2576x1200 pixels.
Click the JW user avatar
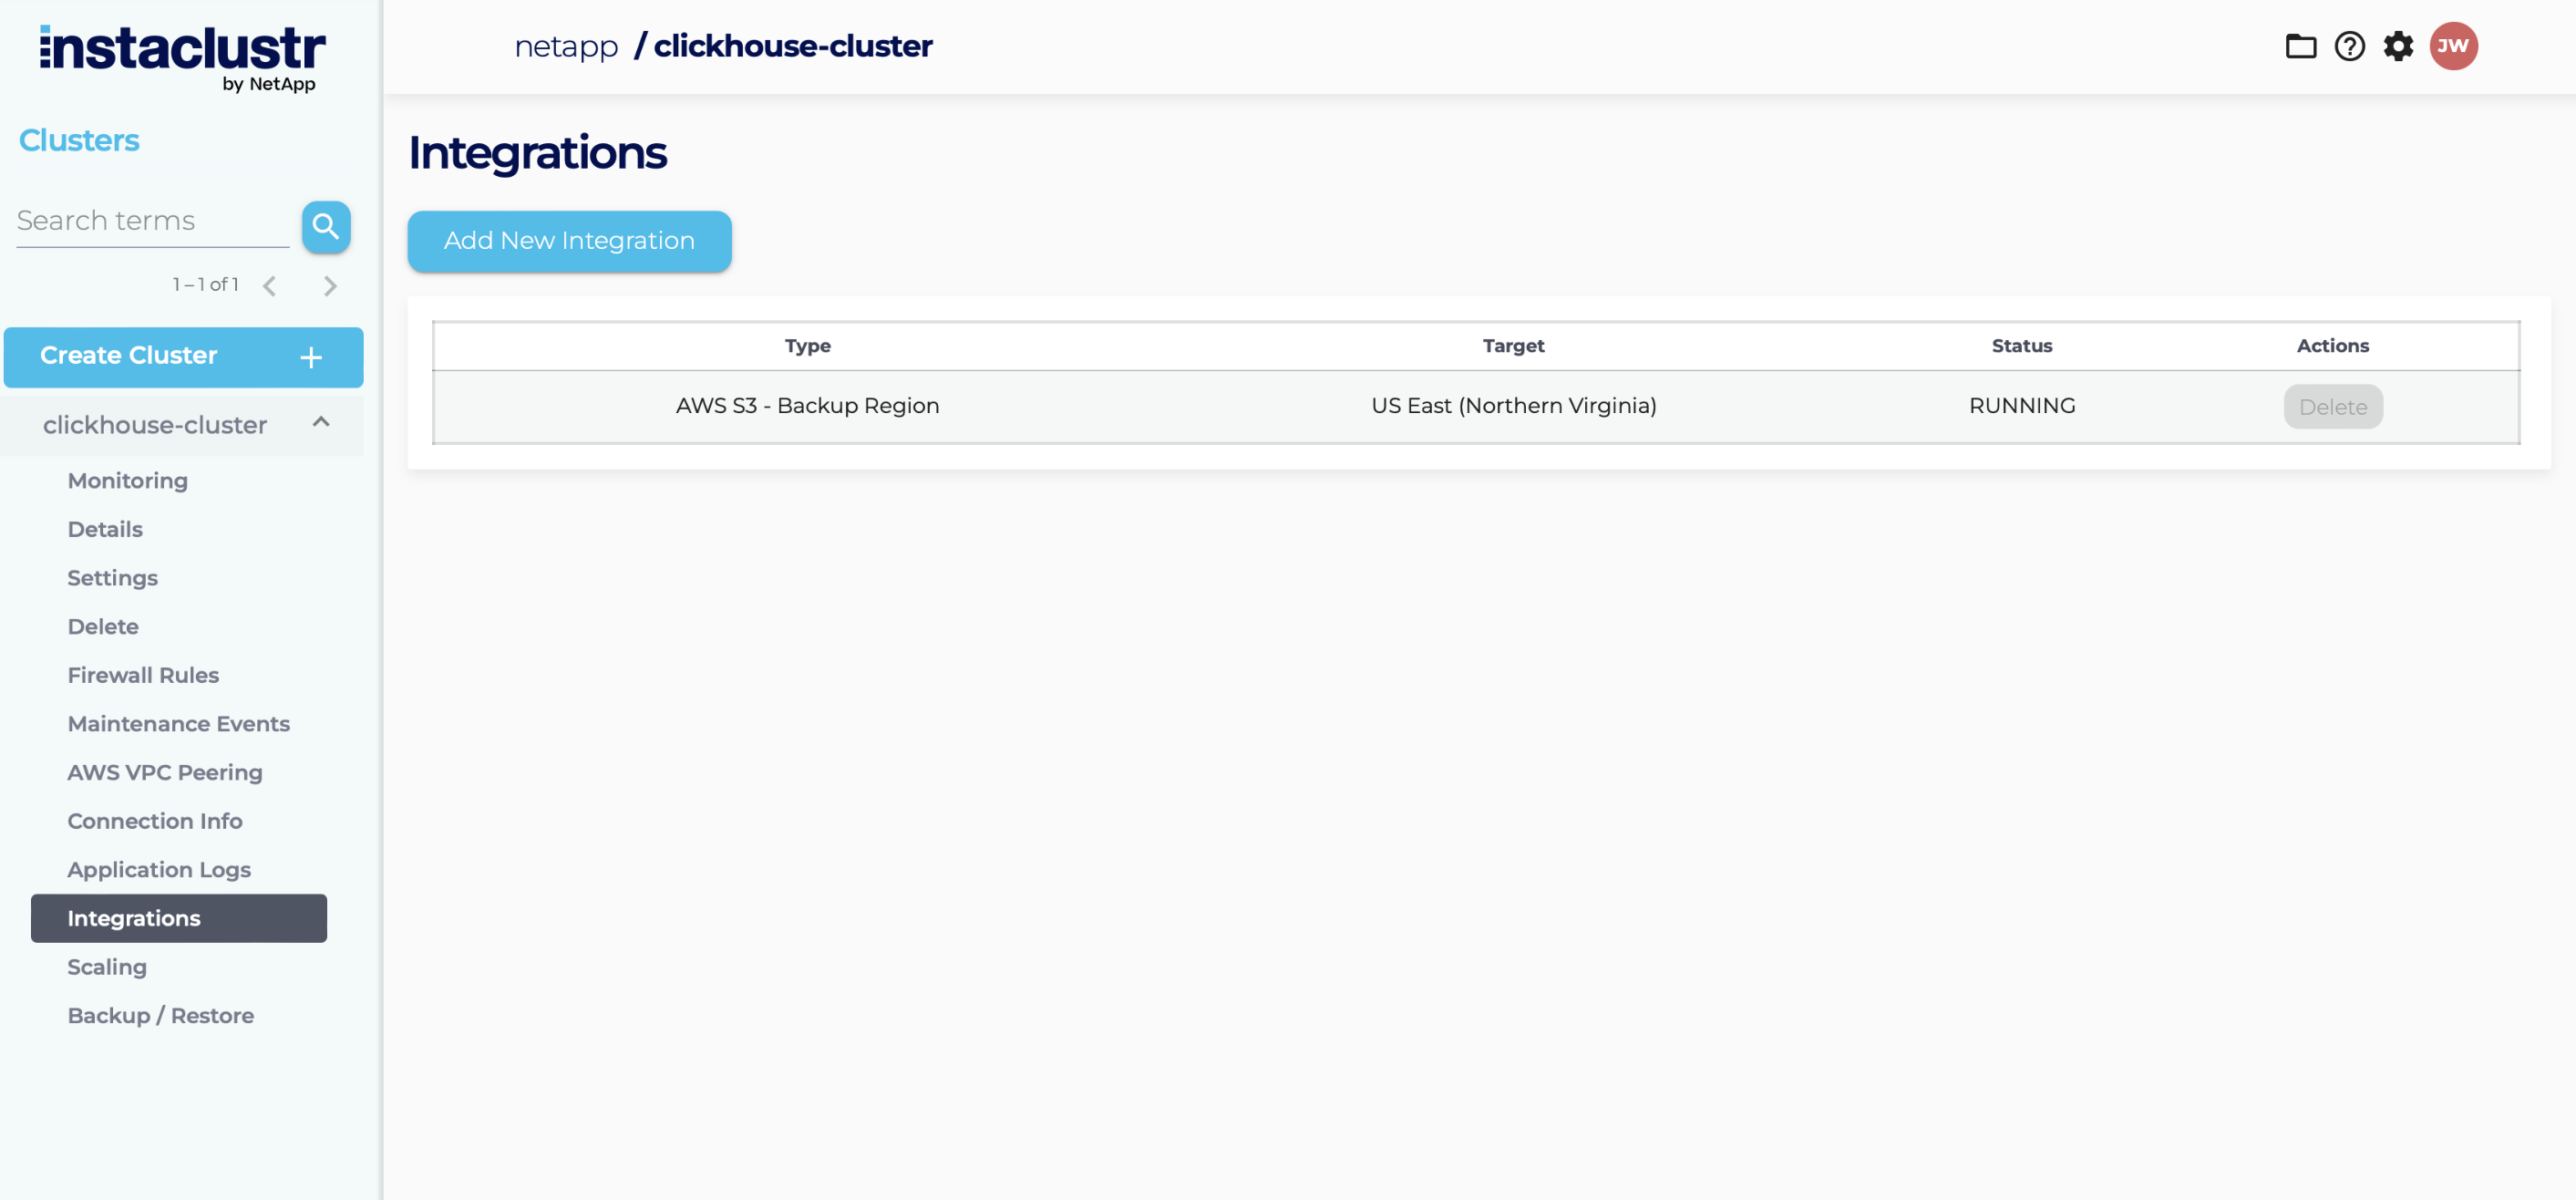pyautogui.click(x=2453, y=46)
